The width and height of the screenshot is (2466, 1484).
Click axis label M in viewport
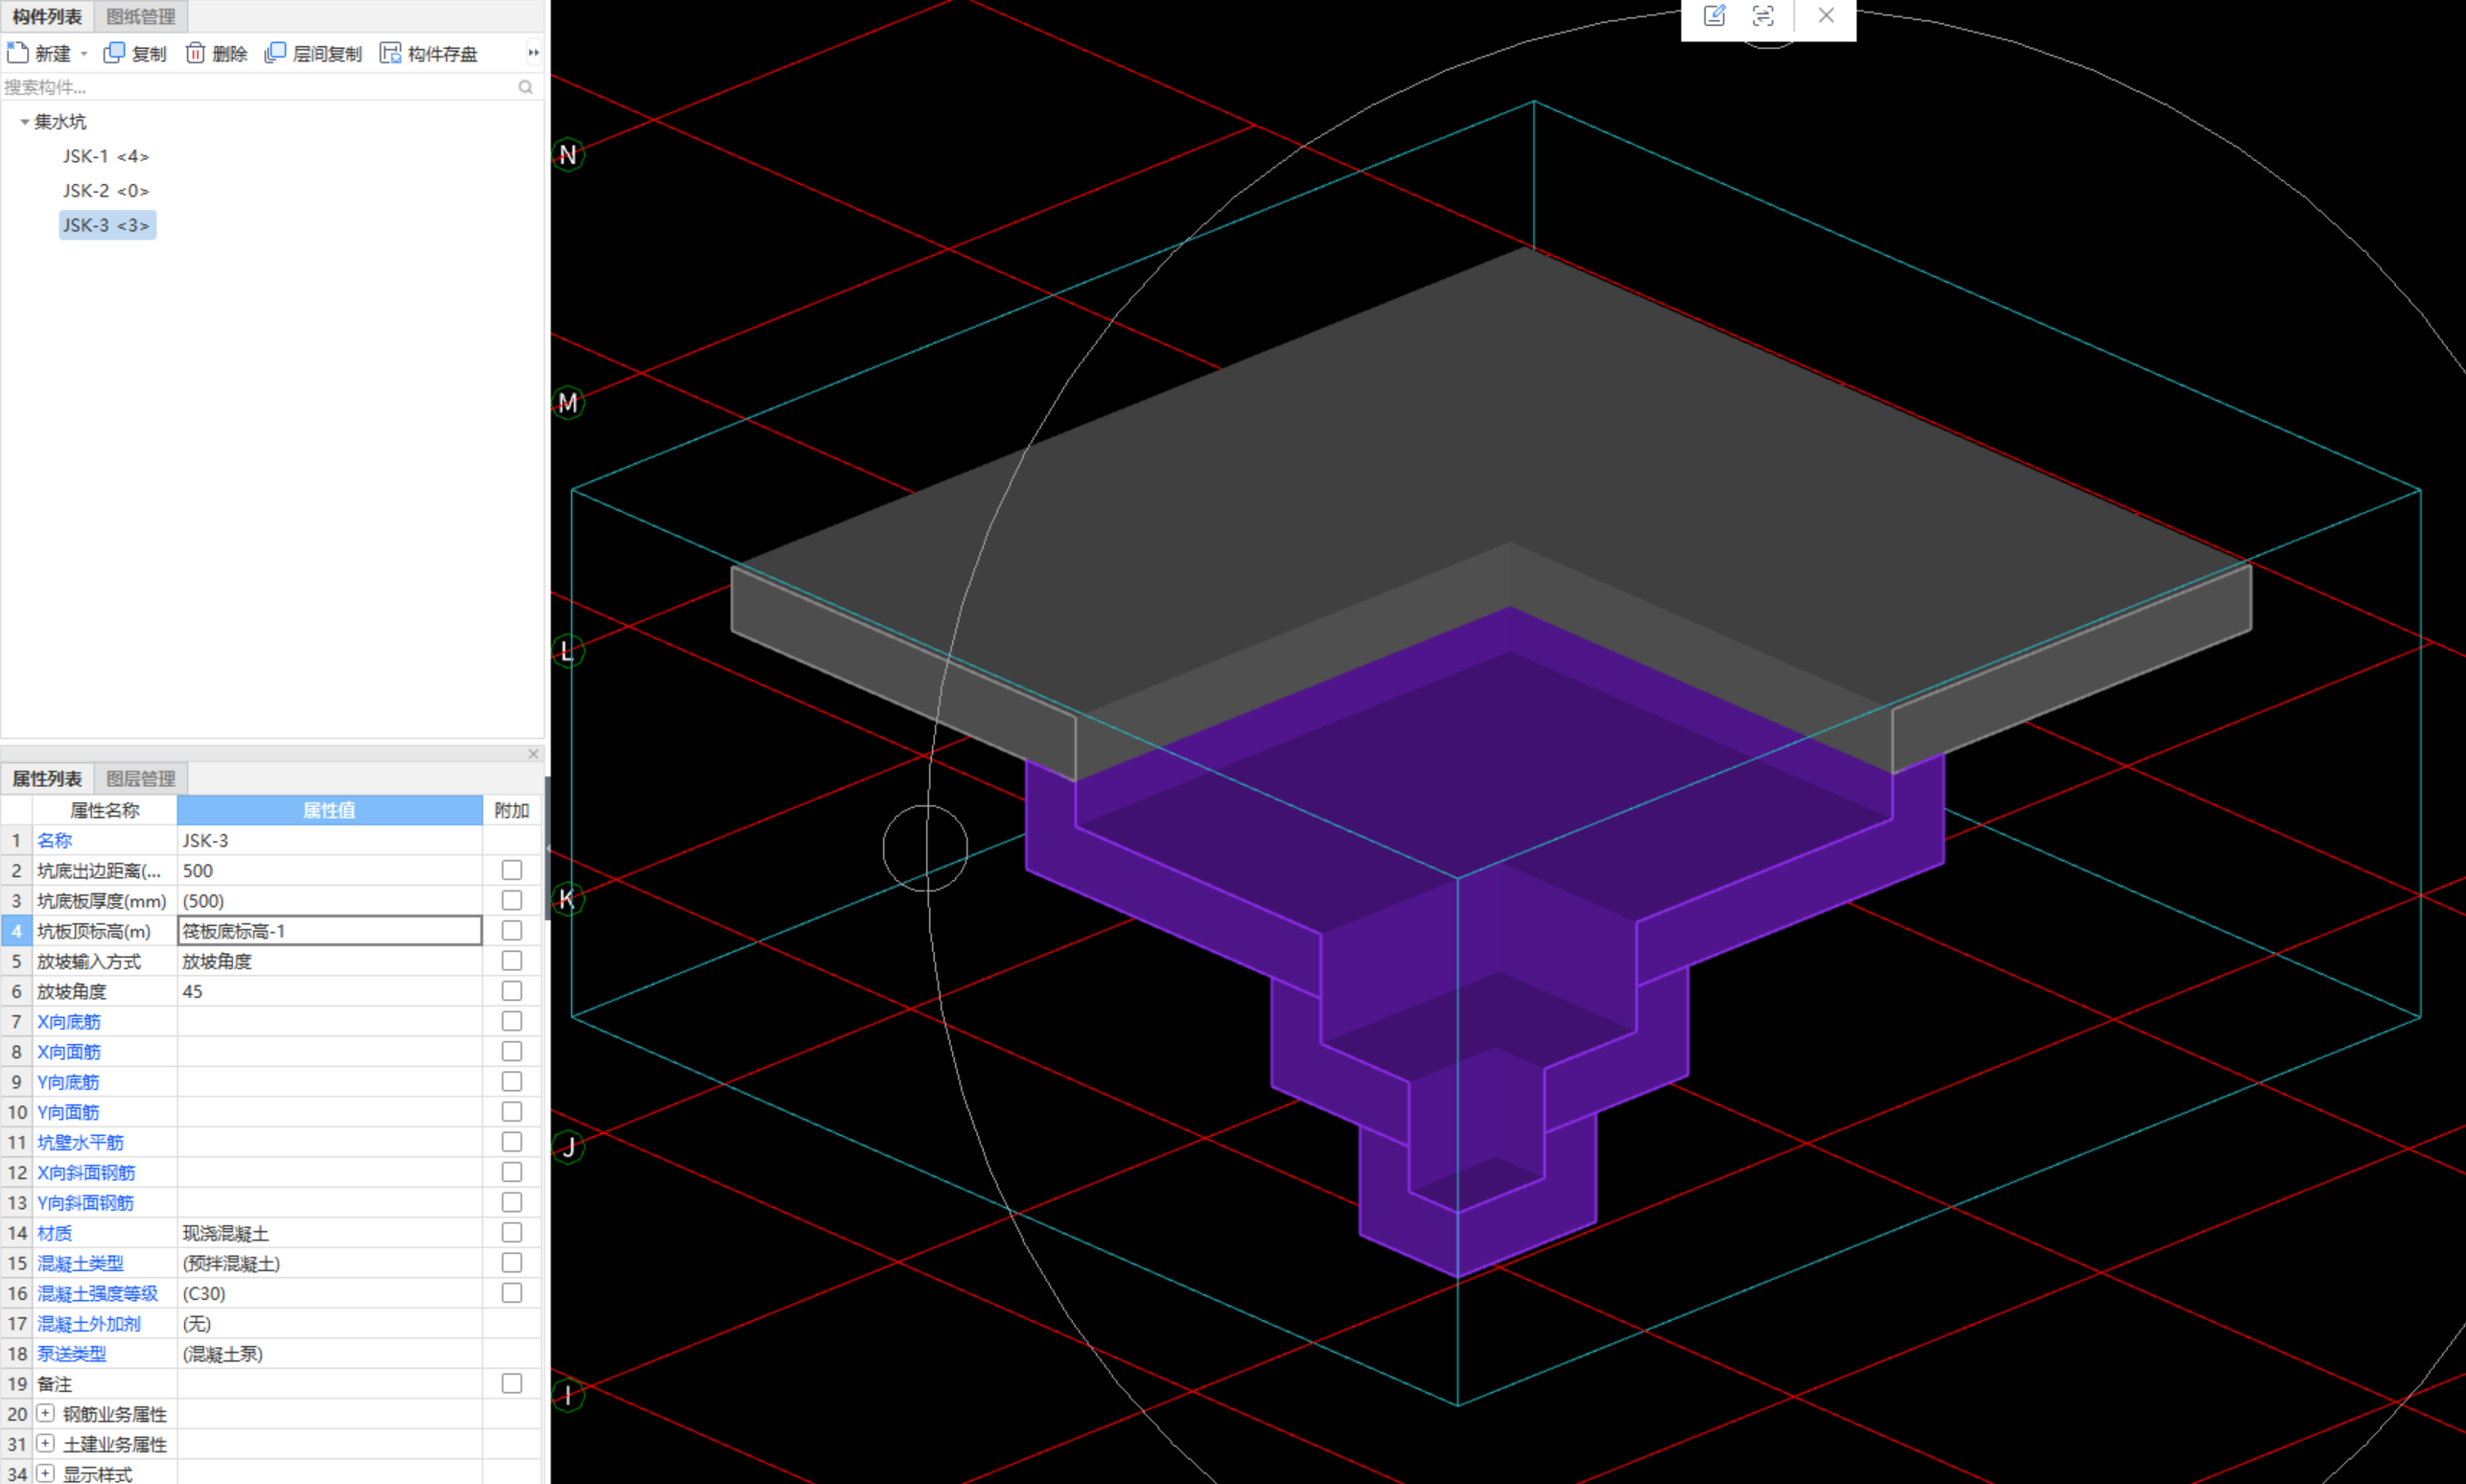568,402
